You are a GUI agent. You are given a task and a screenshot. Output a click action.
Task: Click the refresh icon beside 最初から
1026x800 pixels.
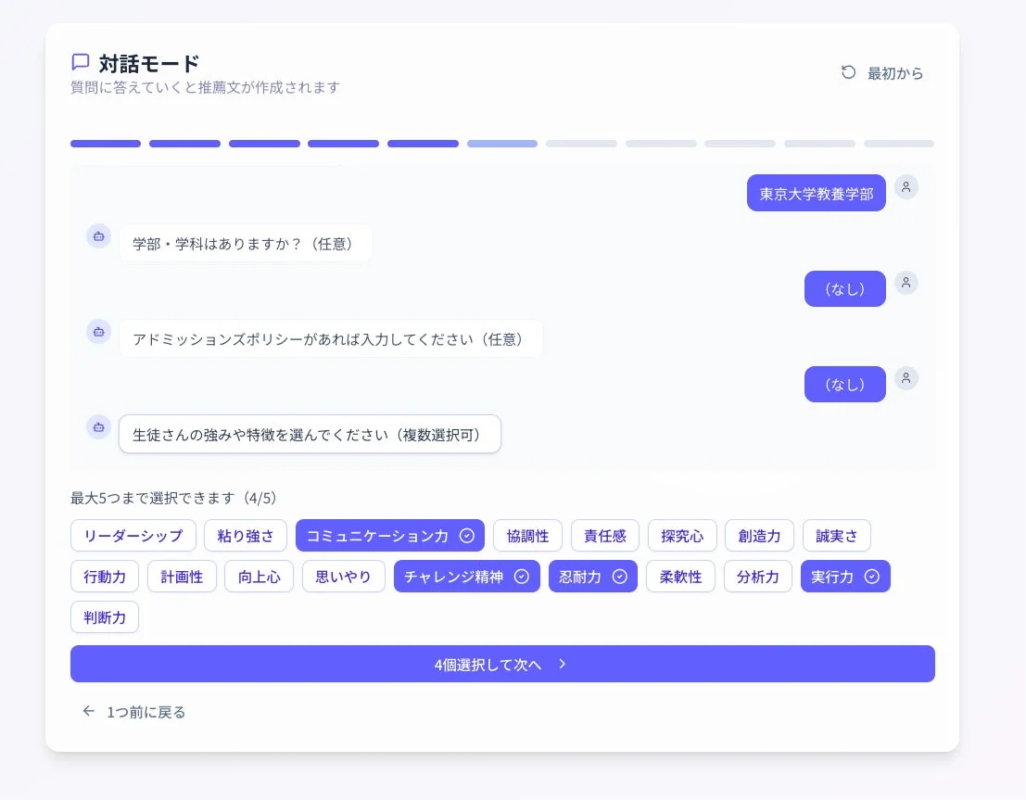click(848, 72)
